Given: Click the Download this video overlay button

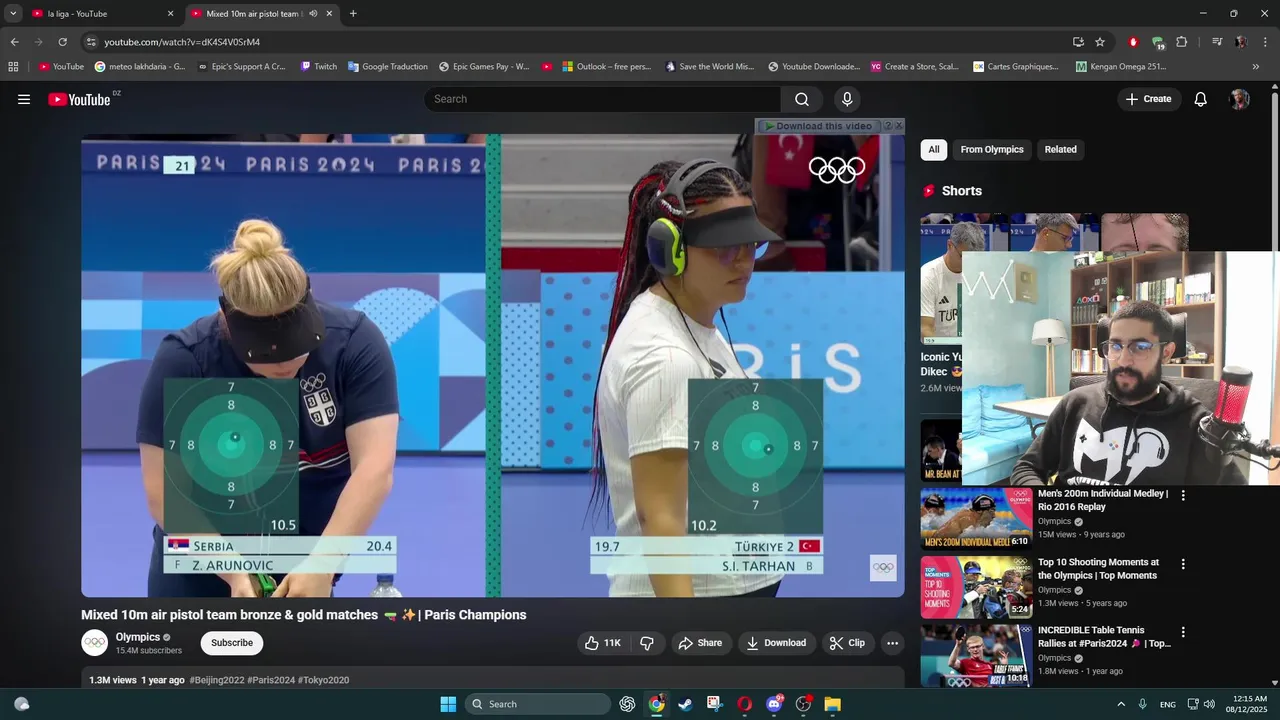Looking at the screenshot, I should coord(817,126).
